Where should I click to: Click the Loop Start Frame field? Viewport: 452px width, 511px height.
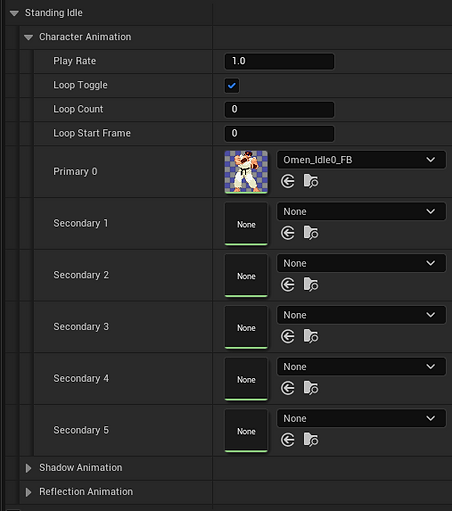279,133
